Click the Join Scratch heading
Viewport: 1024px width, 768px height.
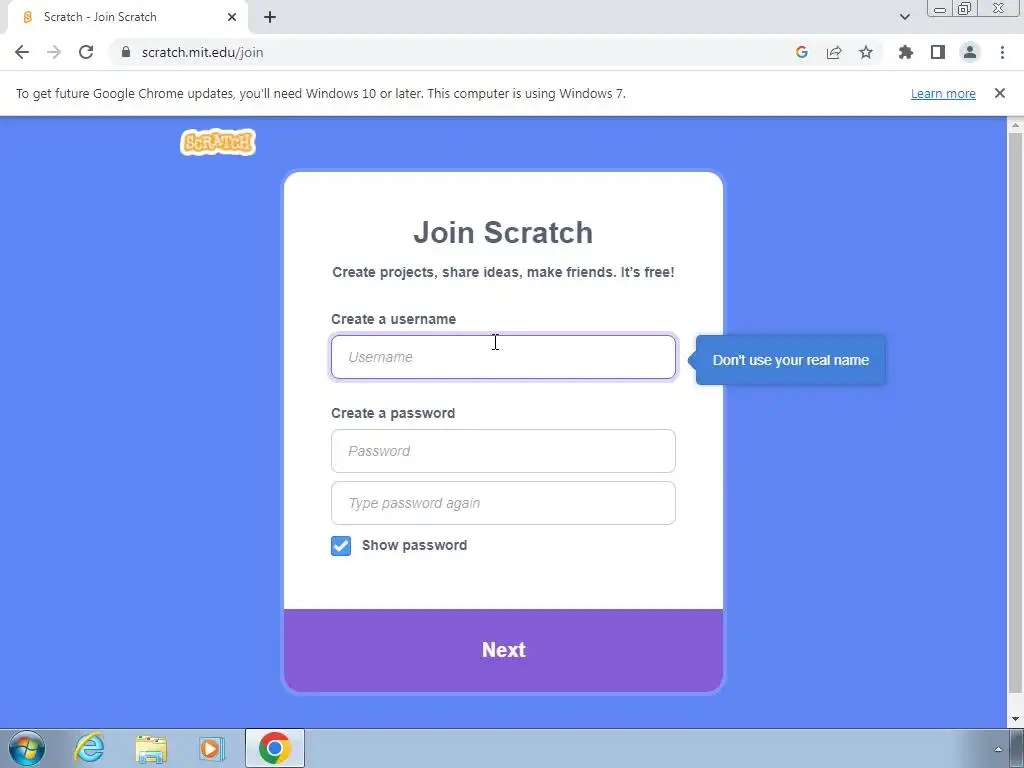[x=503, y=232]
